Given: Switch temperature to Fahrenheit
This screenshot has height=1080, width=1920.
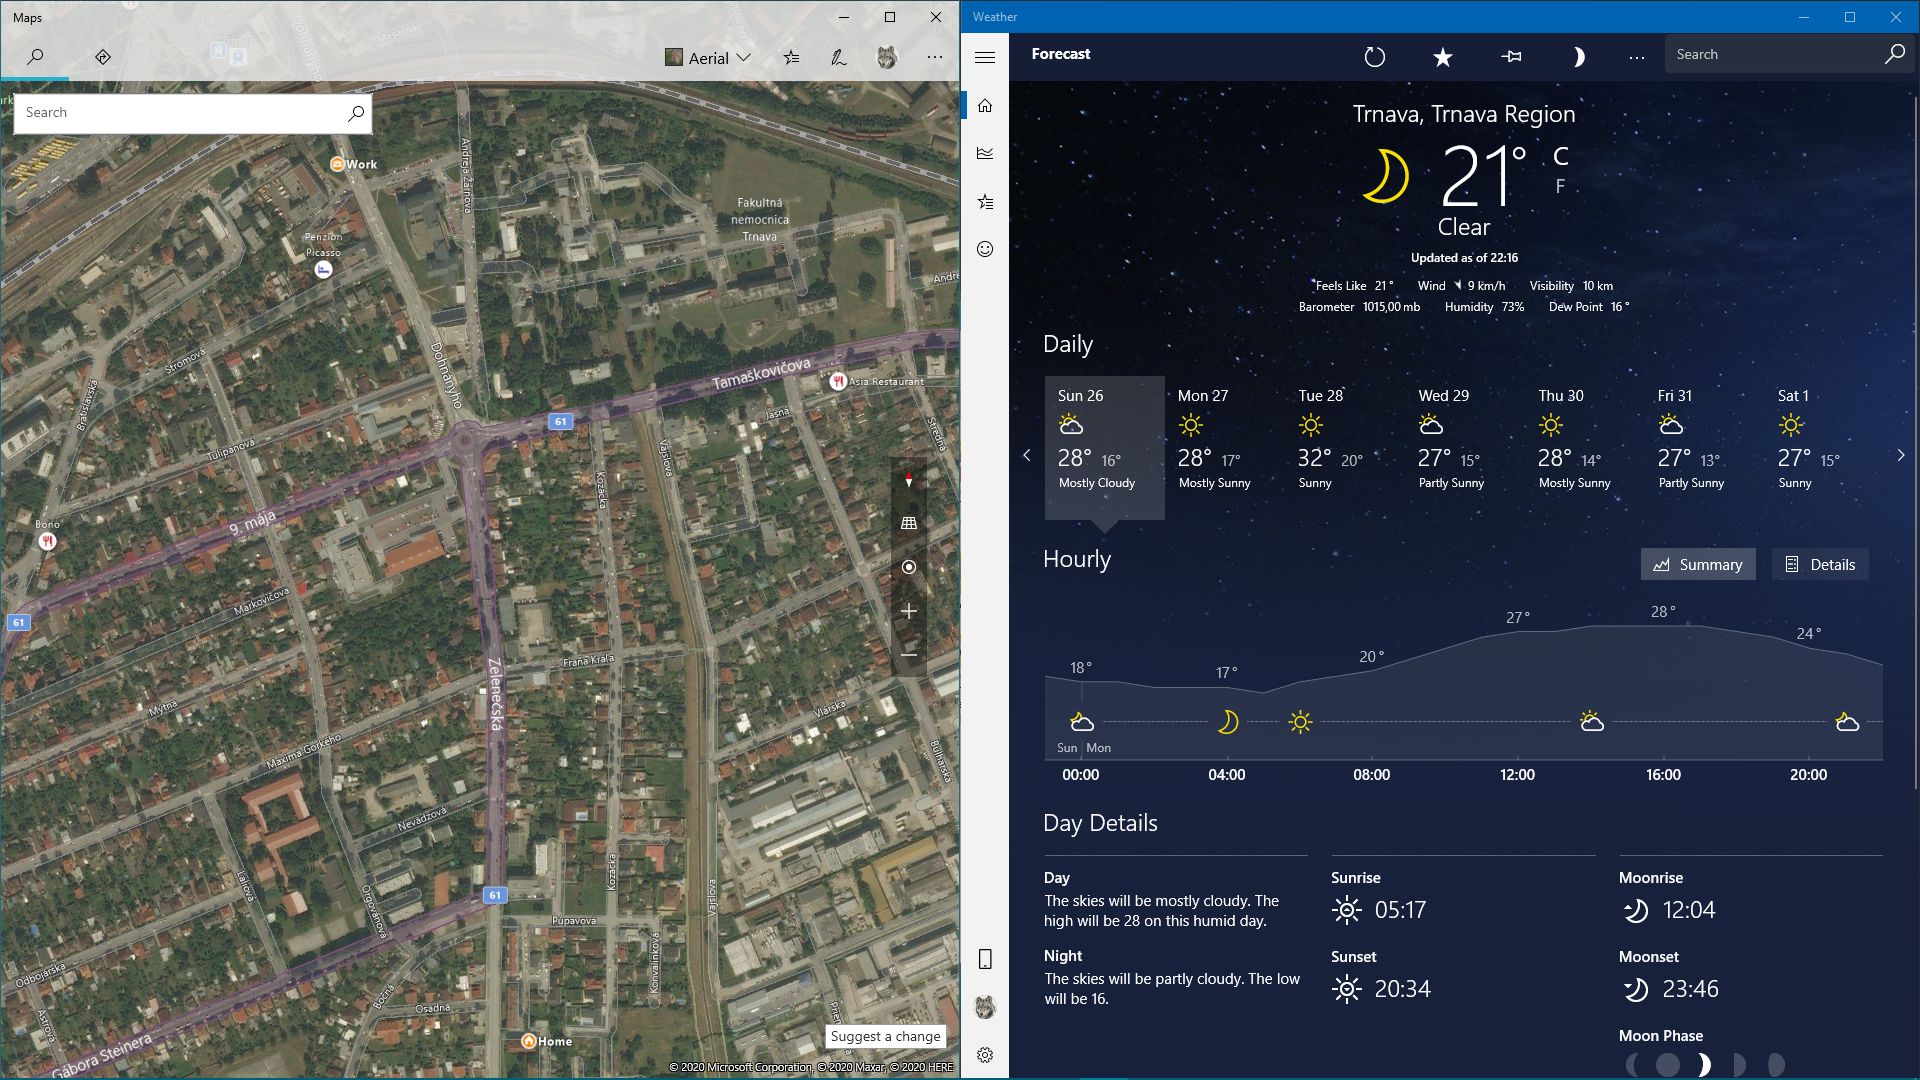Looking at the screenshot, I should coord(1559,187).
